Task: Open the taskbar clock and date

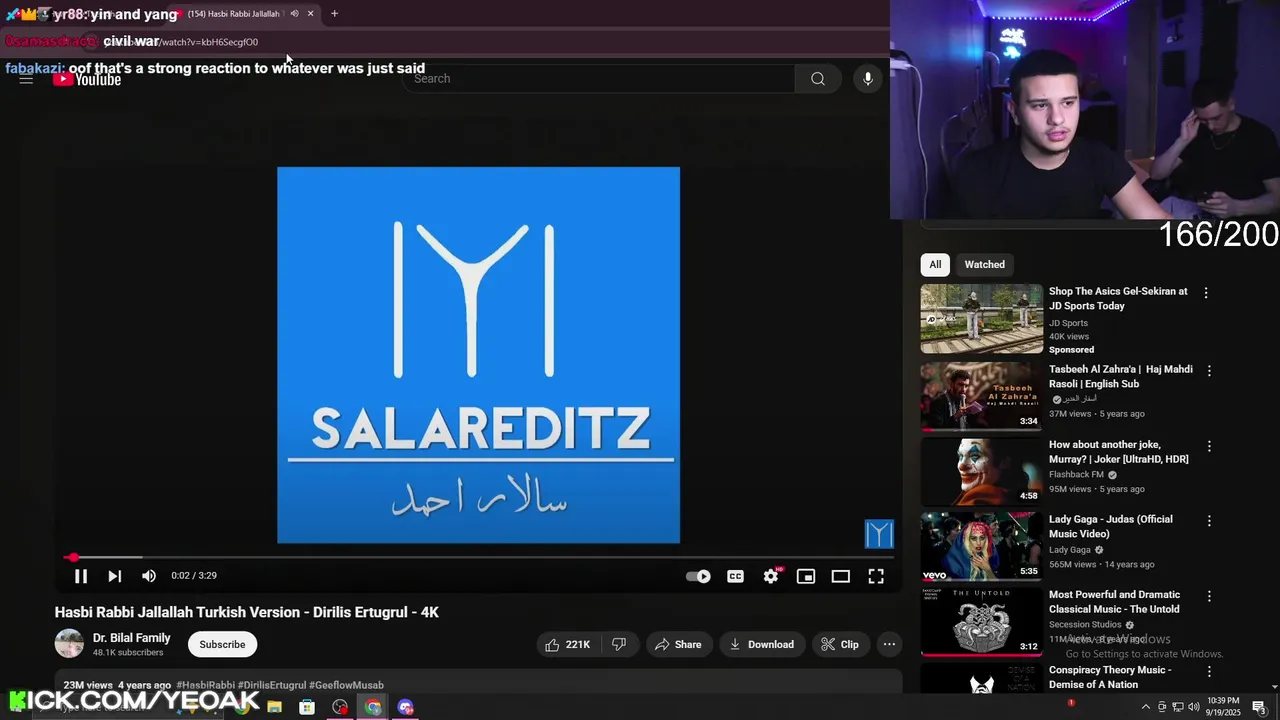Action: (1224, 707)
